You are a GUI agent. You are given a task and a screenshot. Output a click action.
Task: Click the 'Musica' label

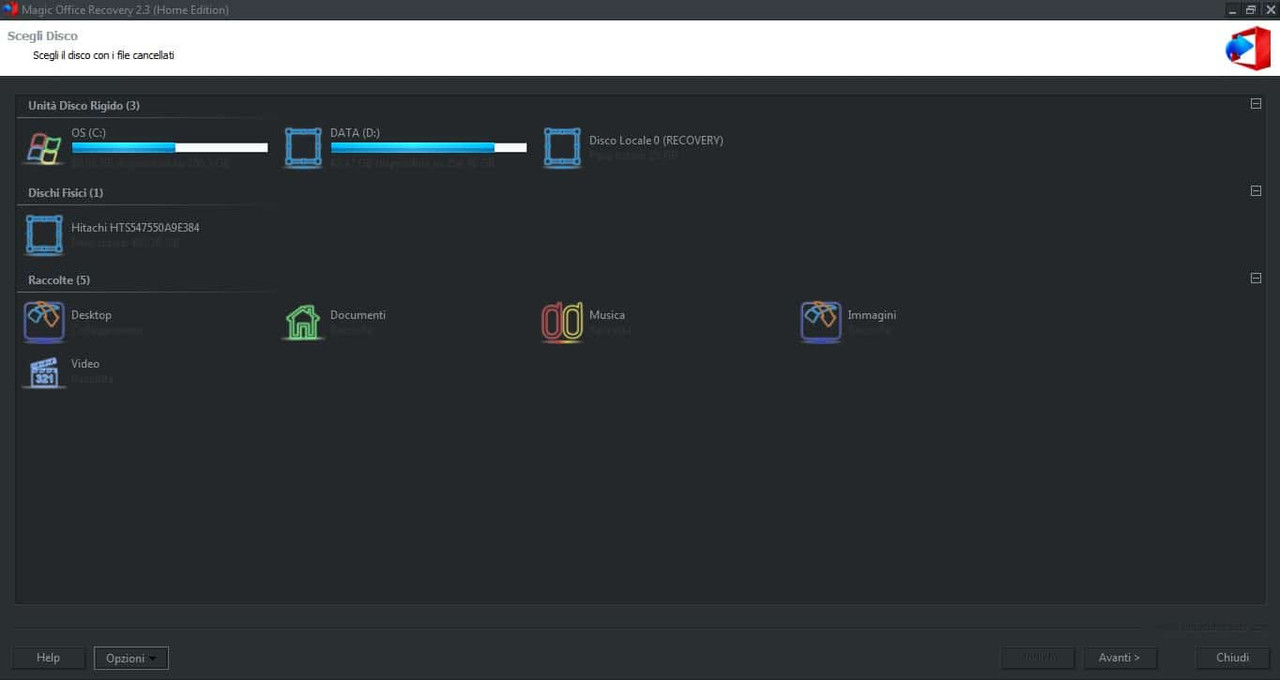(x=607, y=315)
